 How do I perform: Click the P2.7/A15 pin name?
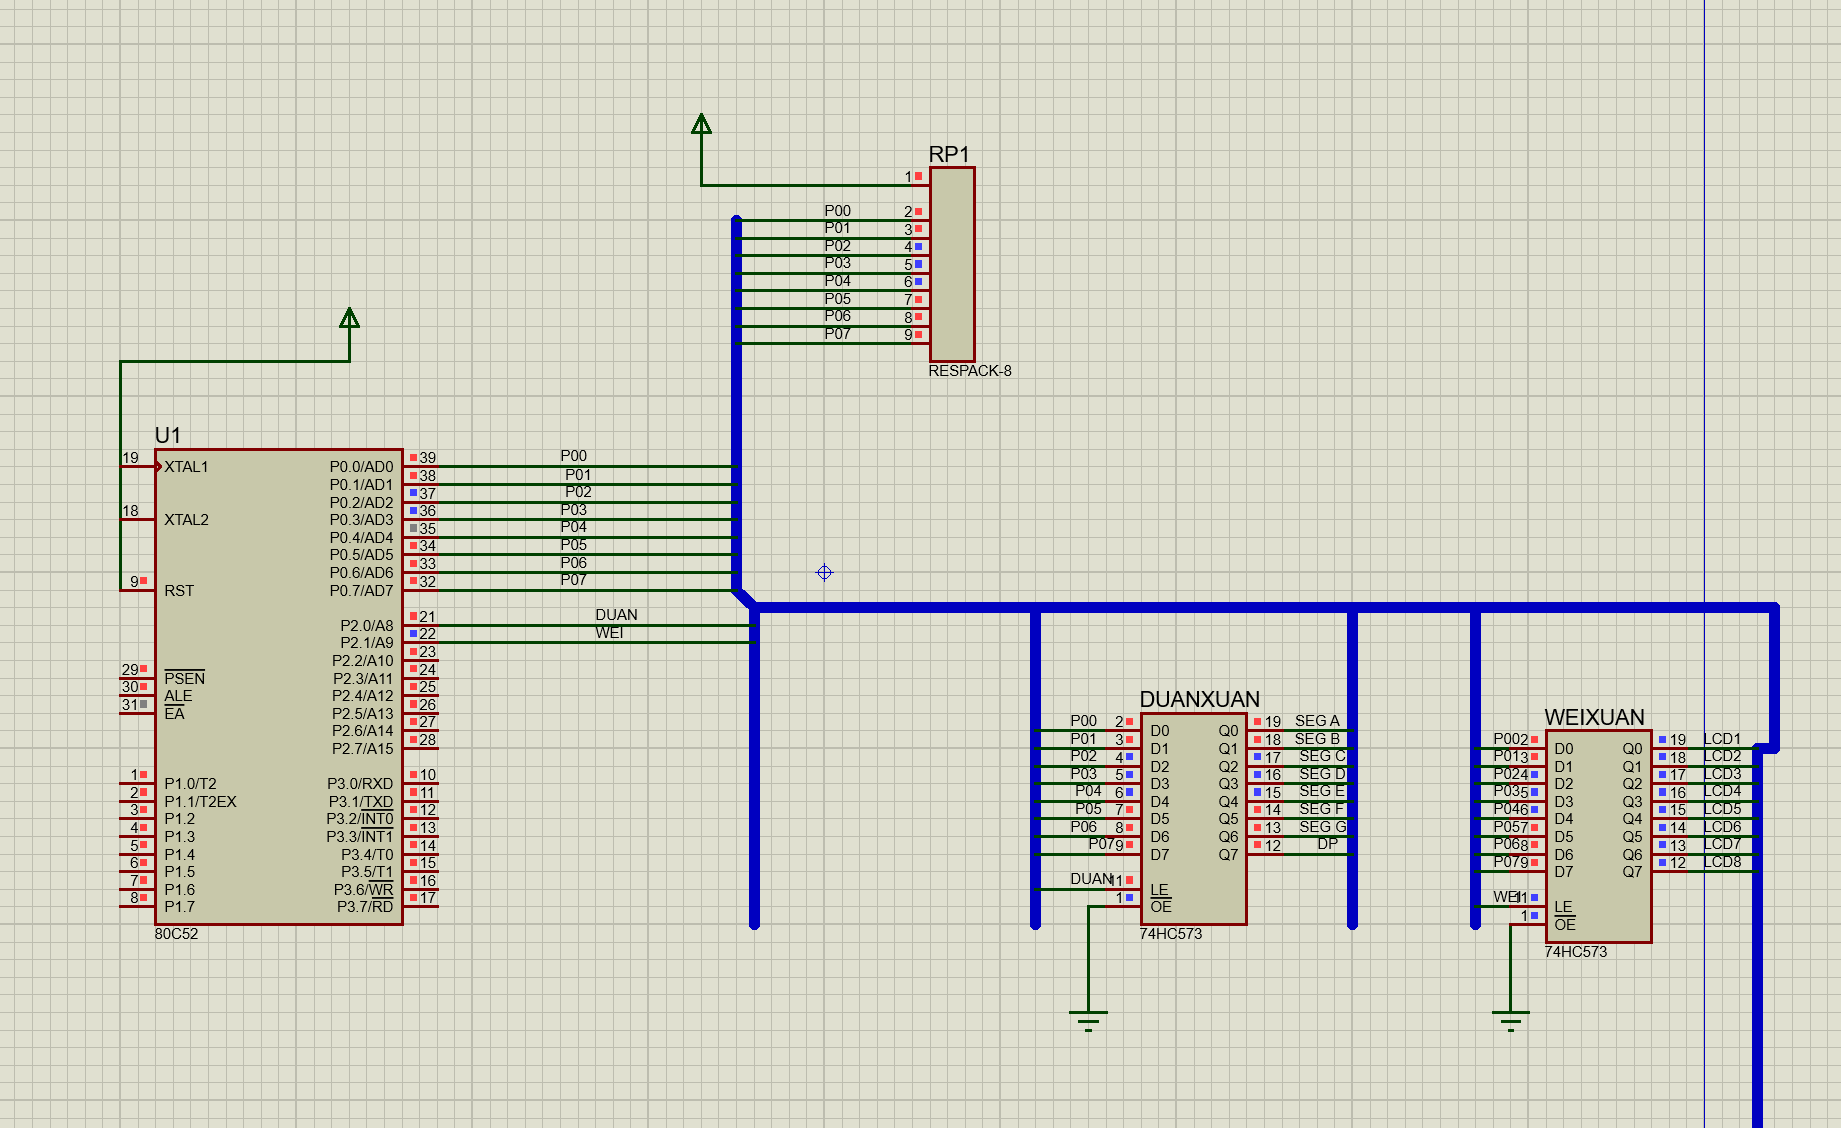362,749
